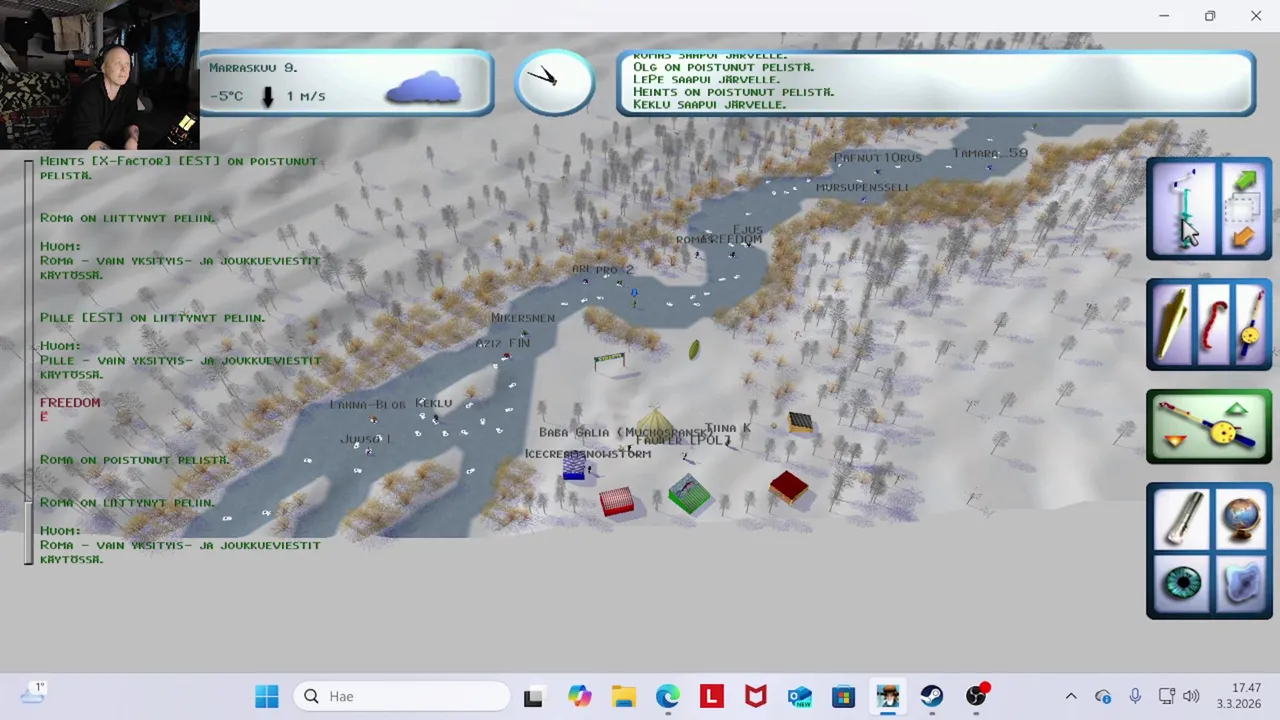The image size is (1280, 720).
Task: Open McAfee from the taskbar
Action: [755, 696]
